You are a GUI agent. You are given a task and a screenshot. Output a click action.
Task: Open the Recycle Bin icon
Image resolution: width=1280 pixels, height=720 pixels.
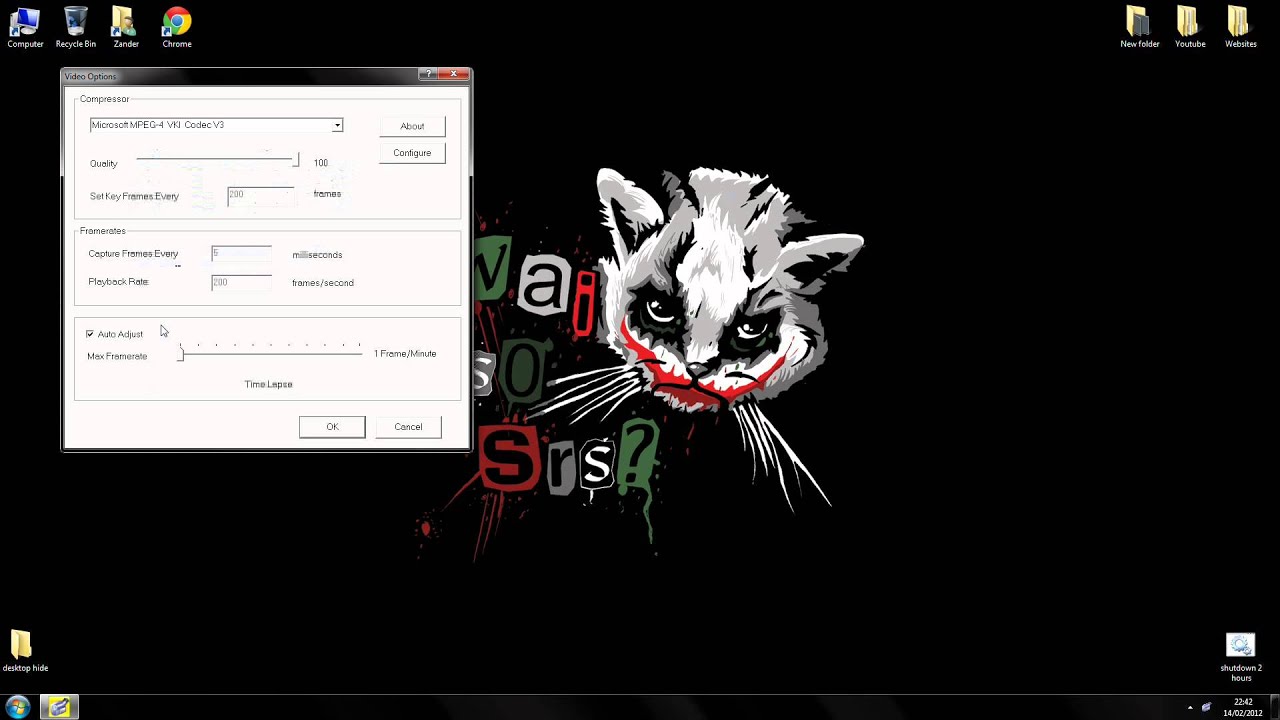(x=76, y=28)
